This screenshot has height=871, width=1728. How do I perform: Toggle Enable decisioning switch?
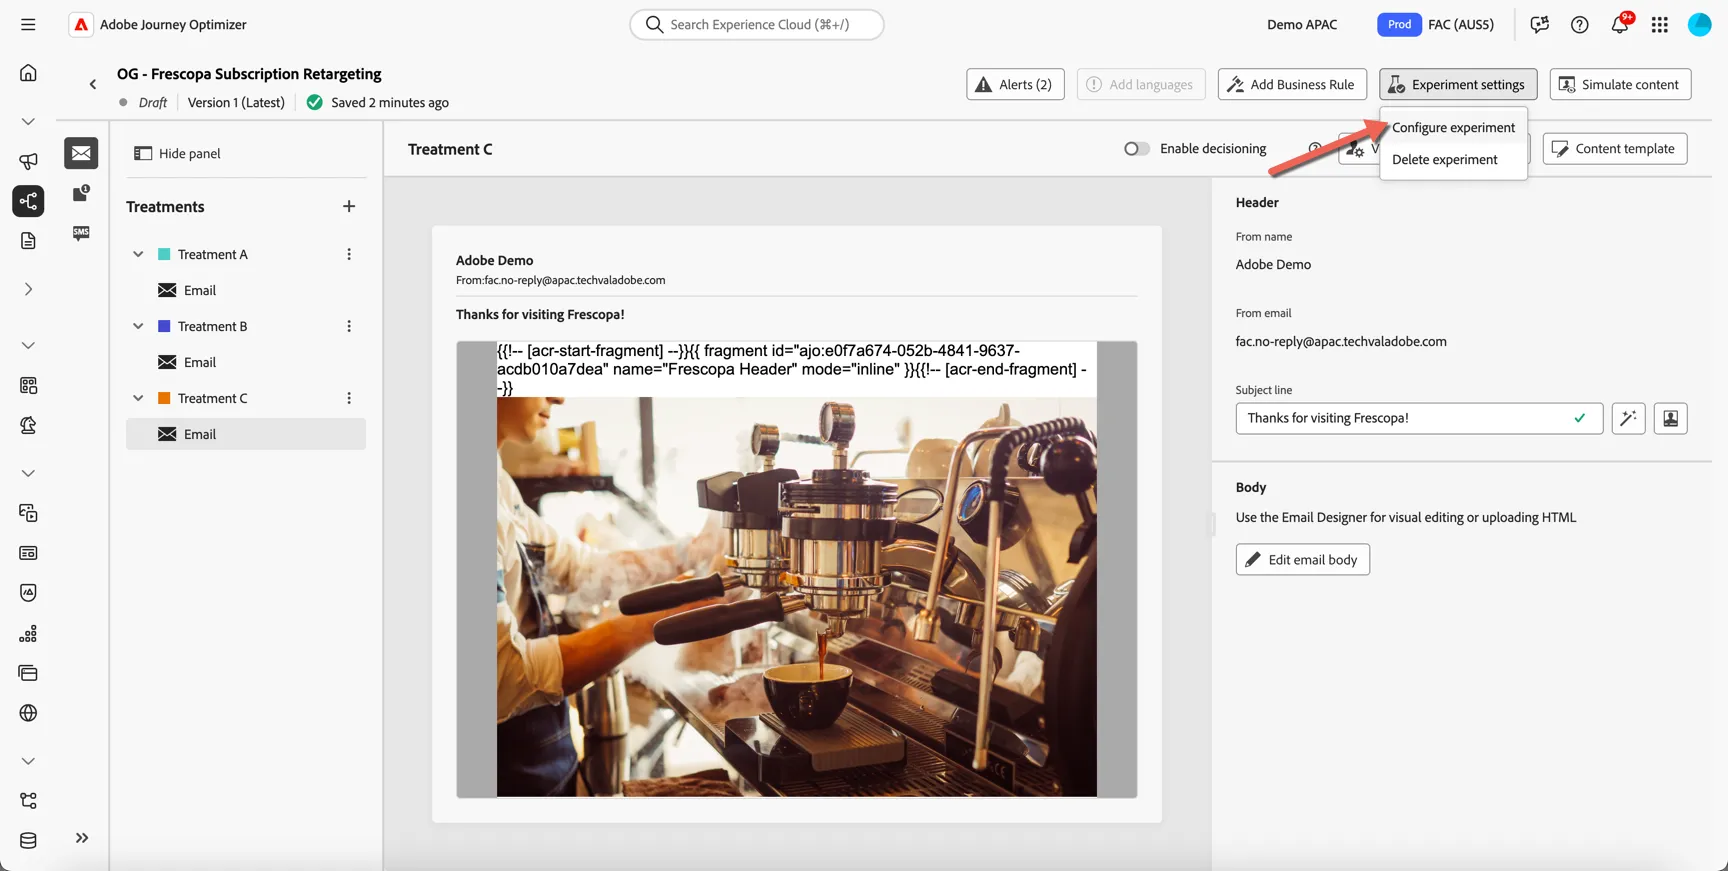(x=1136, y=149)
